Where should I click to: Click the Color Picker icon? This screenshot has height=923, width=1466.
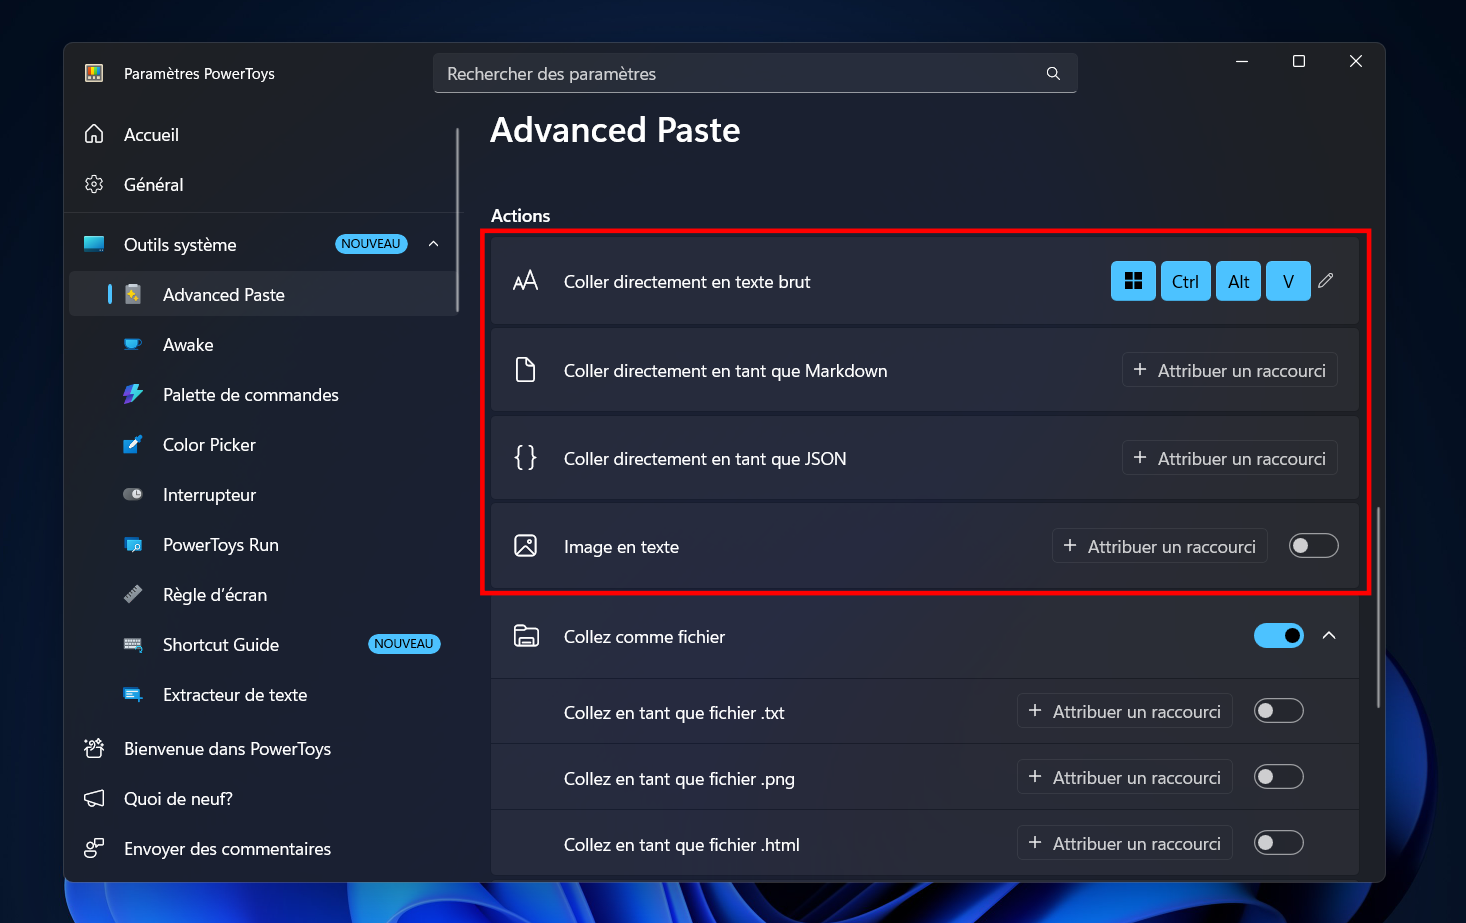click(x=133, y=444)
